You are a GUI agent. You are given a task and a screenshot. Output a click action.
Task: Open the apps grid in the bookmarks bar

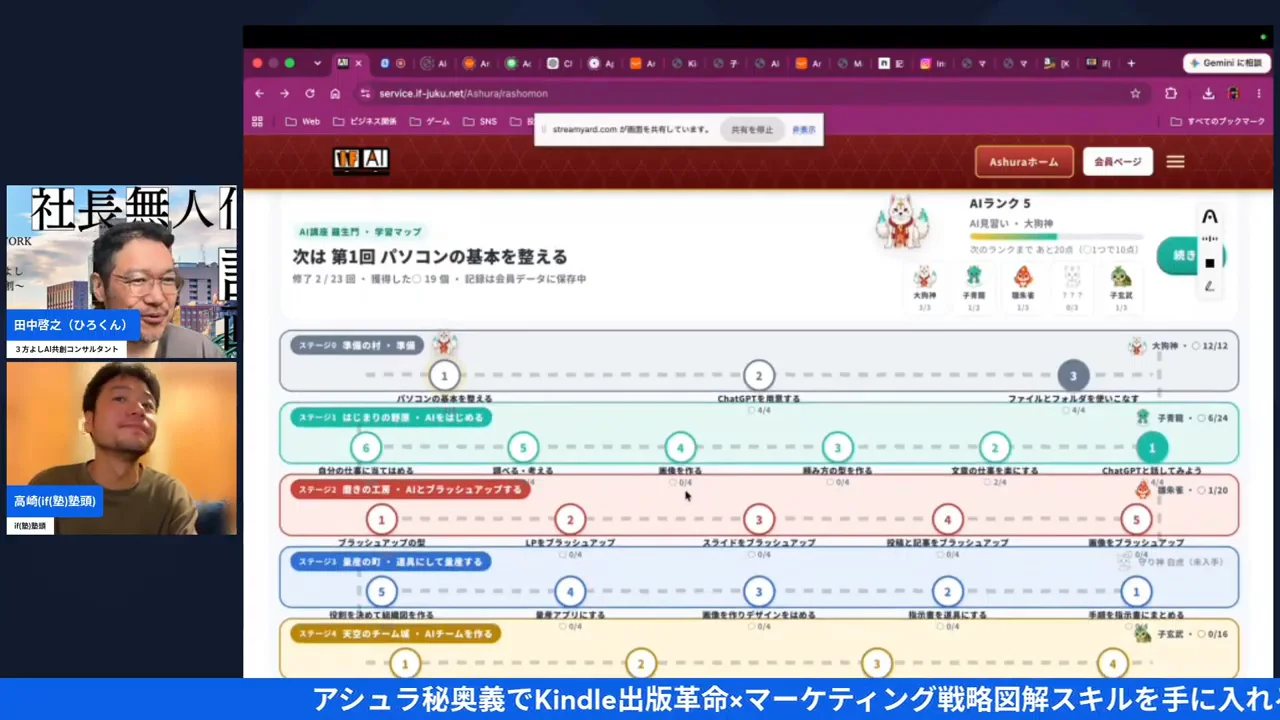[x=257, y=121]
